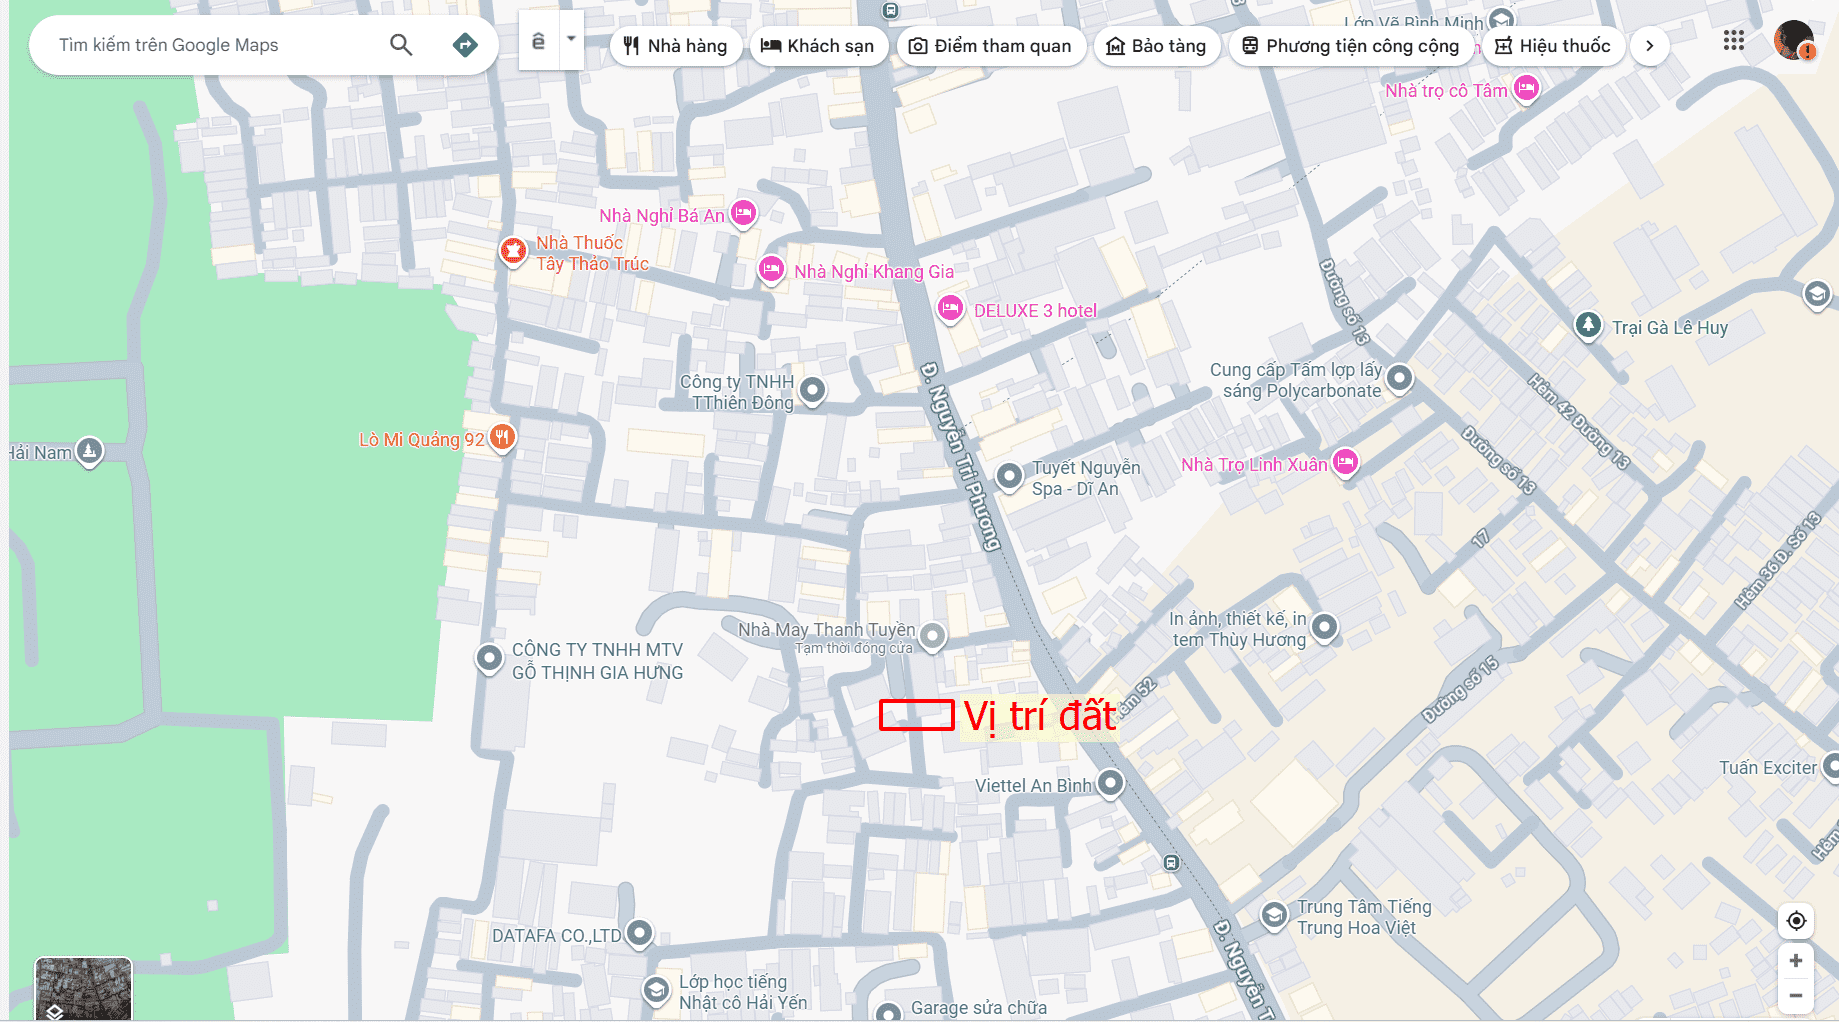The height and width of the screenshot is (1022, 1839).
Task: Open the Google account avatar
Action: pyautogui.click(x=1794, y=41)
